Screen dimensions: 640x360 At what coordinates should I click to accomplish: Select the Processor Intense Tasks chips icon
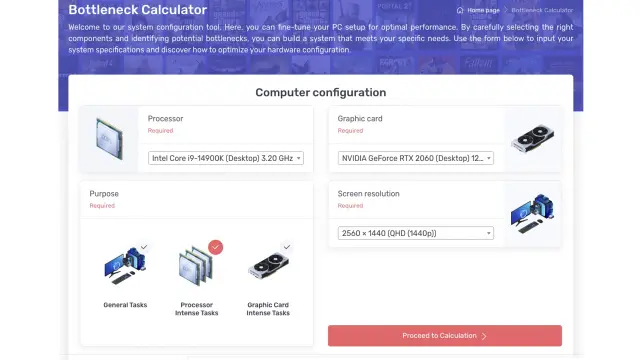click(196, 267)
